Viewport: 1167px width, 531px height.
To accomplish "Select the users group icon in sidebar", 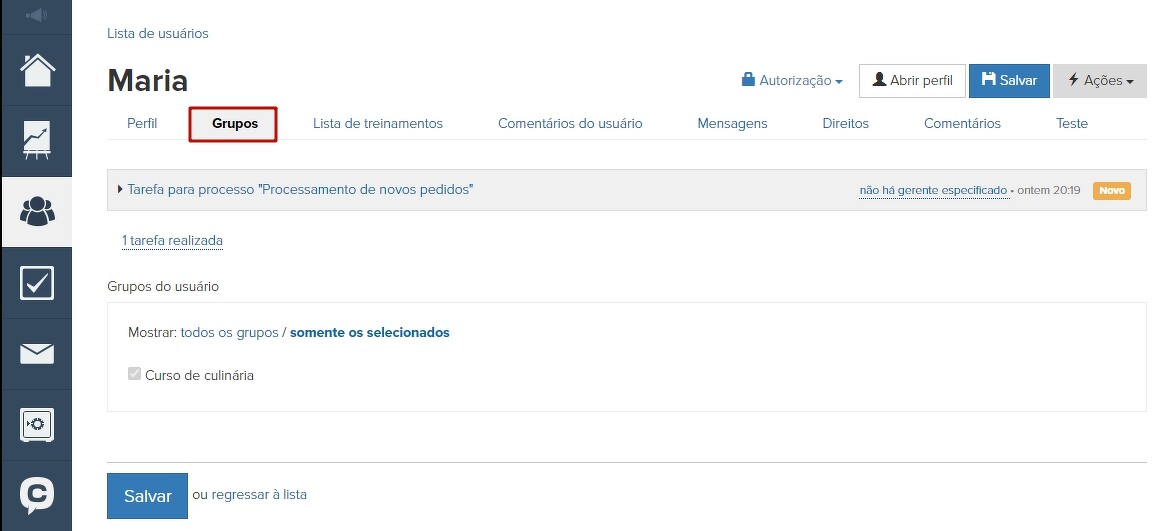I will 37,212.
